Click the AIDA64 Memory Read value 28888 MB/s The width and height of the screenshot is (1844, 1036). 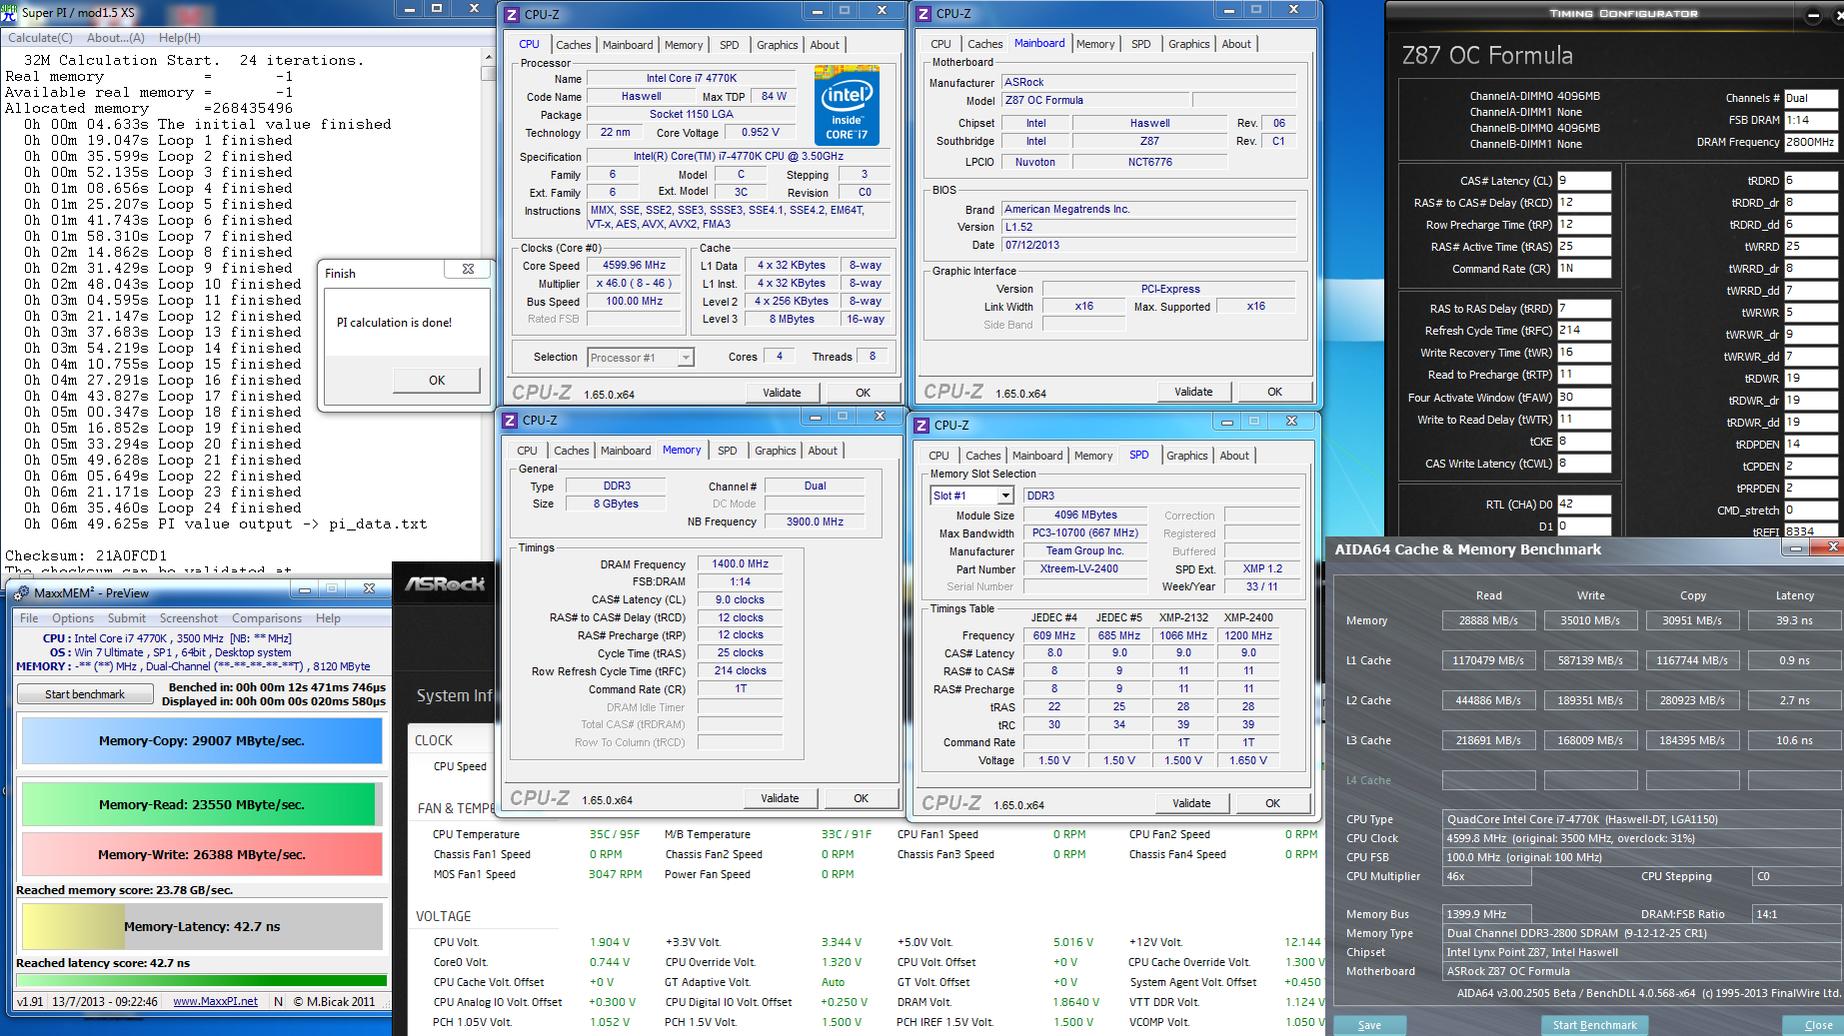[1488, 621]
